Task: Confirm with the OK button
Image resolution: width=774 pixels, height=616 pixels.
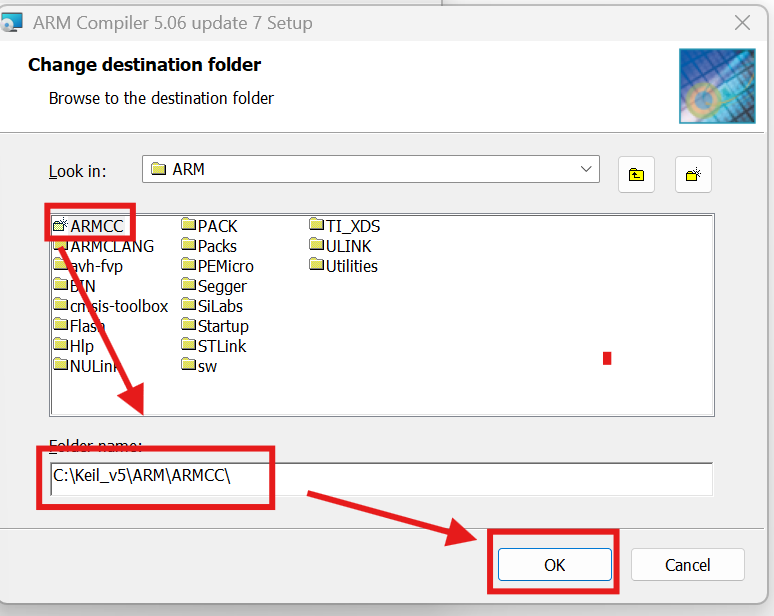Action: click(555, 565)
